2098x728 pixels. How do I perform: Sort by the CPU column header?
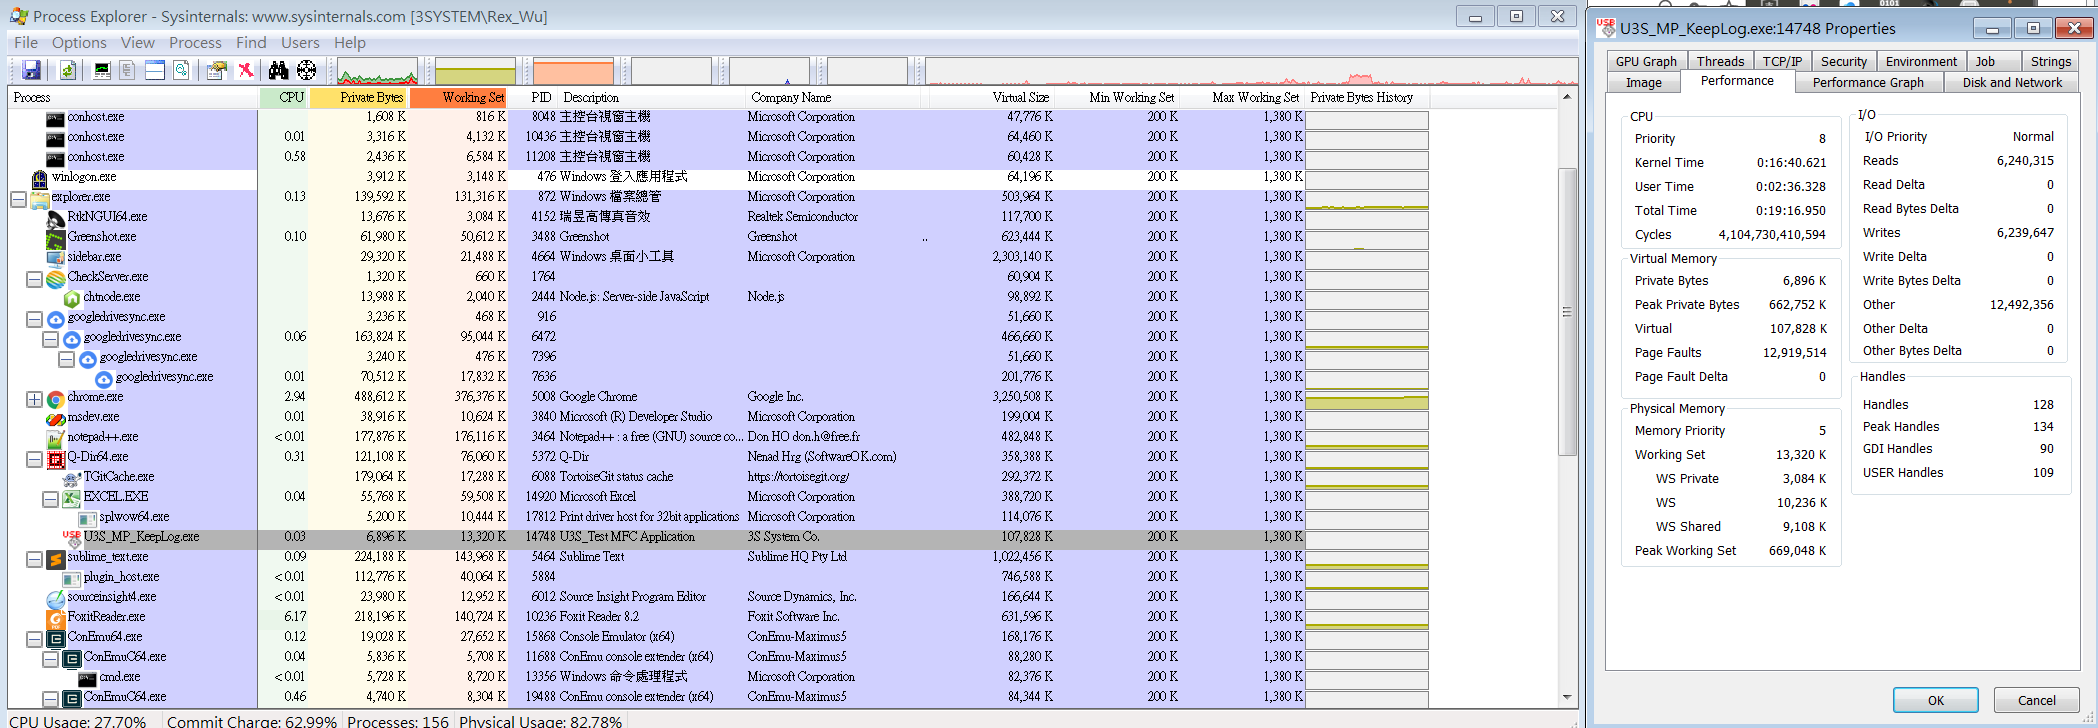[x=284, y=97]
